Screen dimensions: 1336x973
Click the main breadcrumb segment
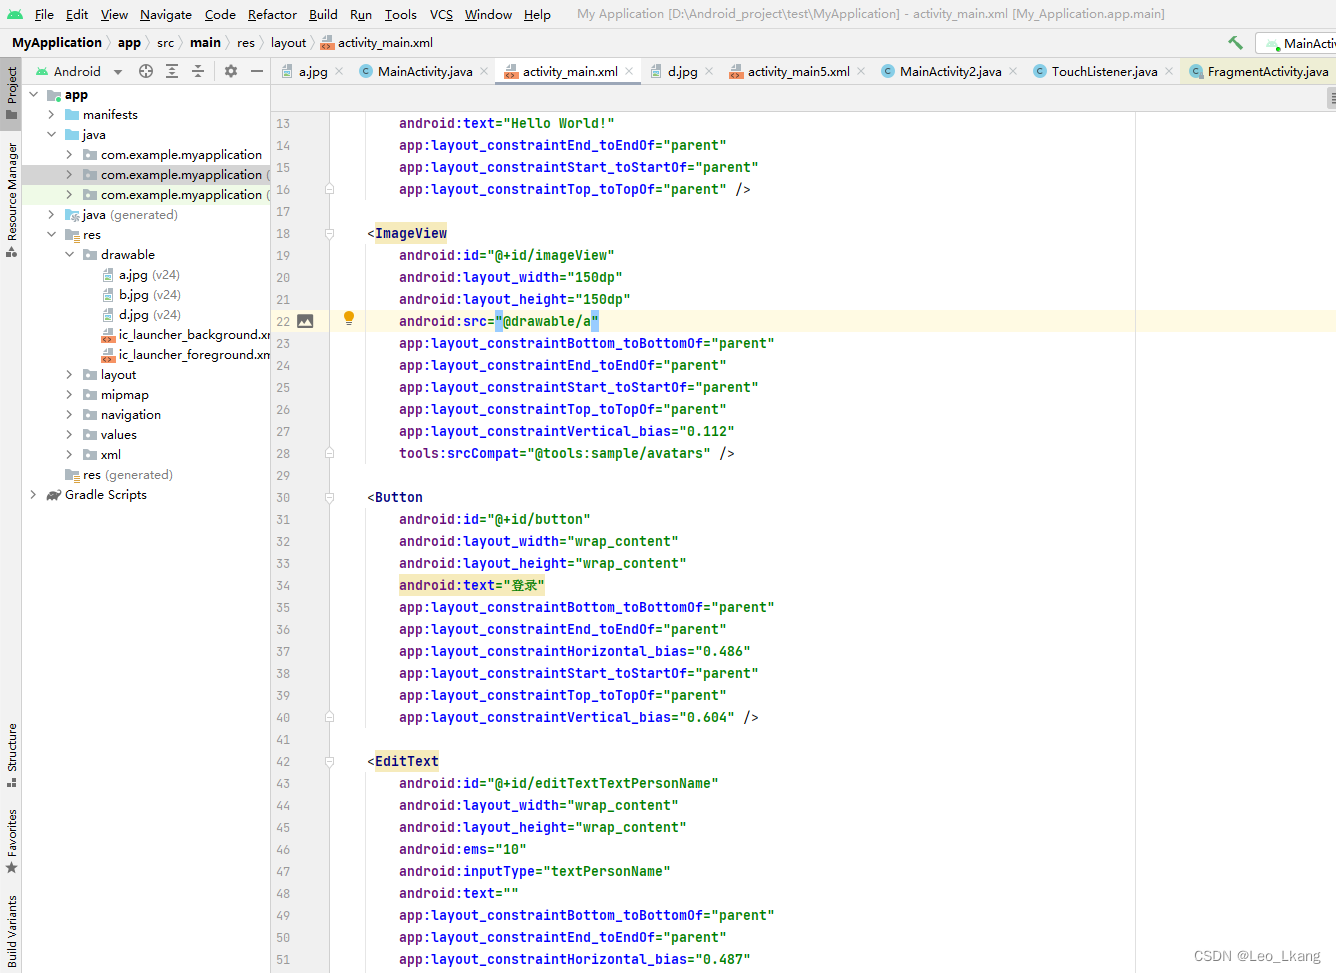coord(205,42)
